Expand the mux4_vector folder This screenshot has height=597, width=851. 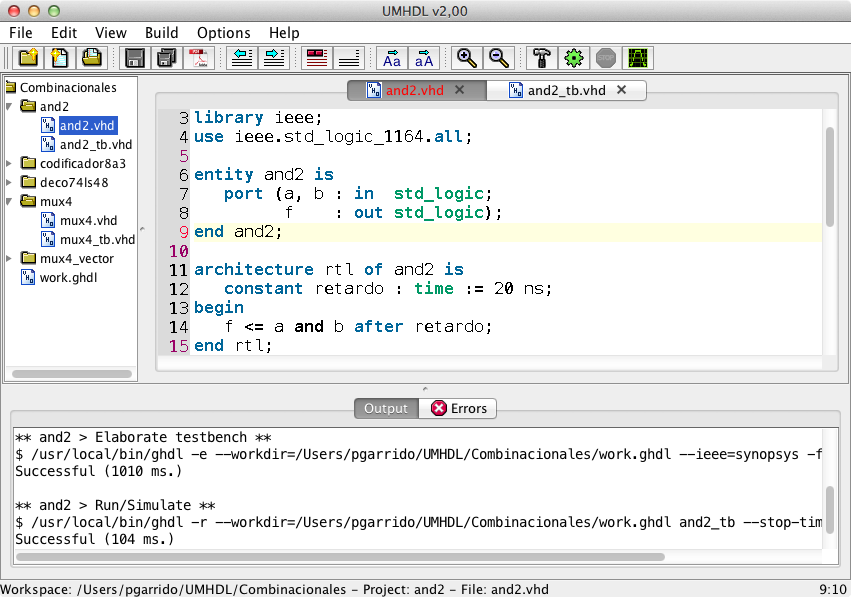[10, 258]
